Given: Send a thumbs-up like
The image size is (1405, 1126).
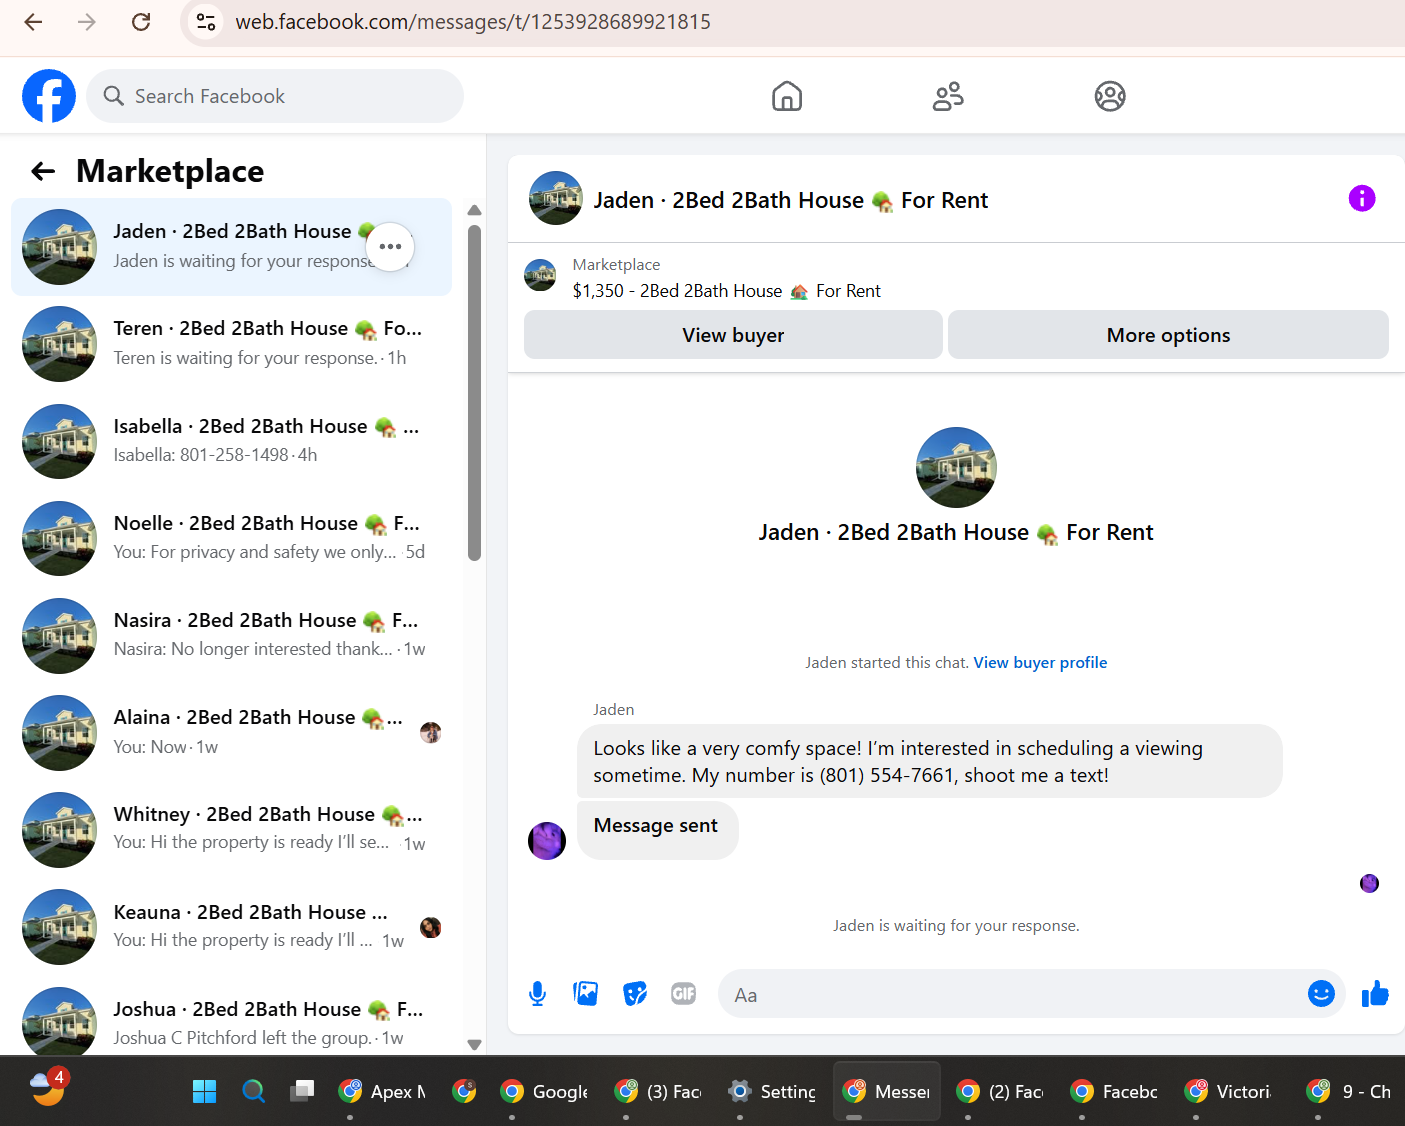Looking at the screenshot, I should pos(1376,993).
